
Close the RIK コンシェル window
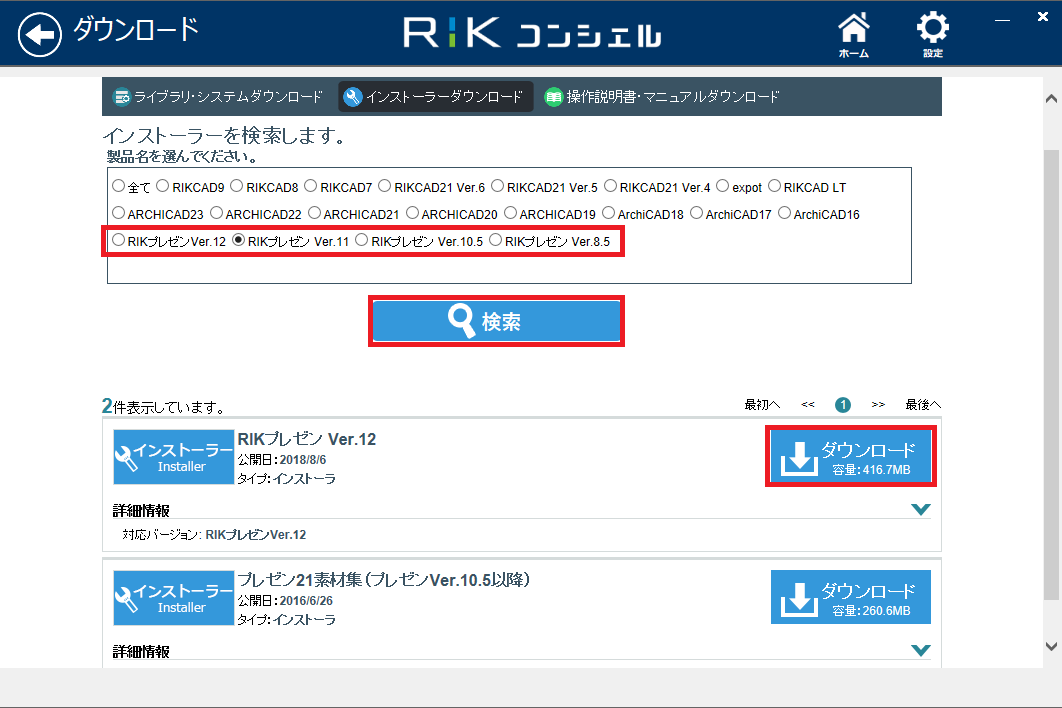pyautogui.click(x=1043, y=17)
